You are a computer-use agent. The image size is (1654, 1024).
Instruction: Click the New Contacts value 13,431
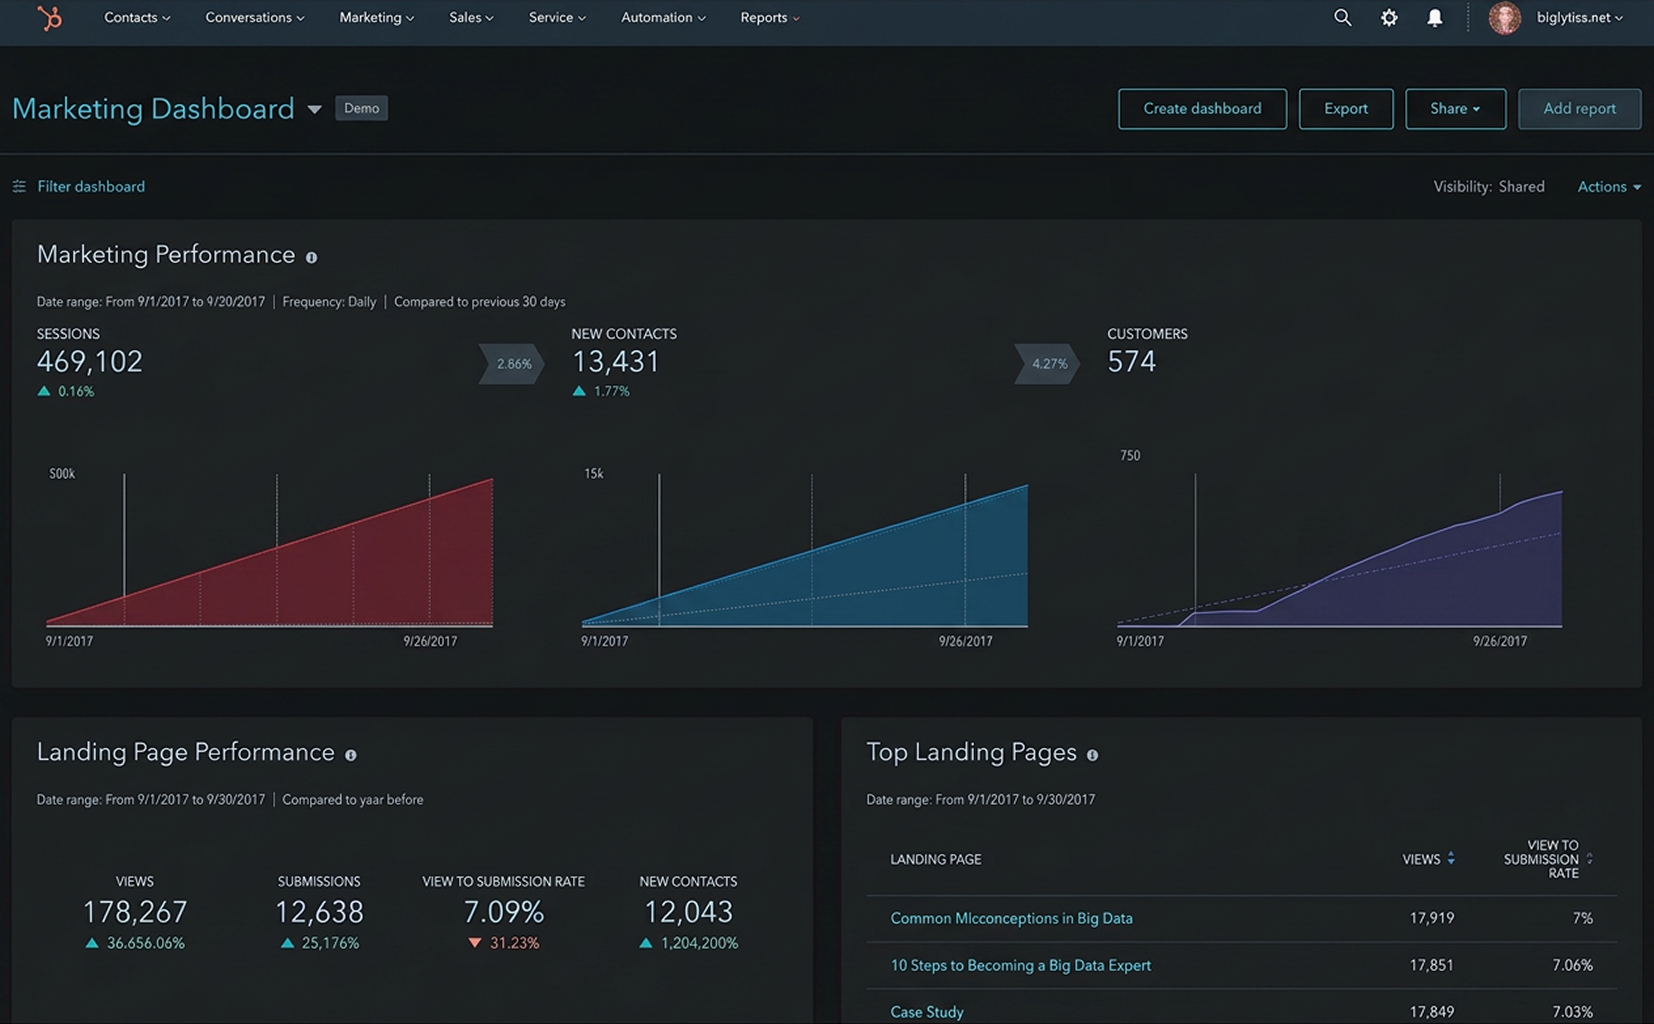(x=616, y=362)
